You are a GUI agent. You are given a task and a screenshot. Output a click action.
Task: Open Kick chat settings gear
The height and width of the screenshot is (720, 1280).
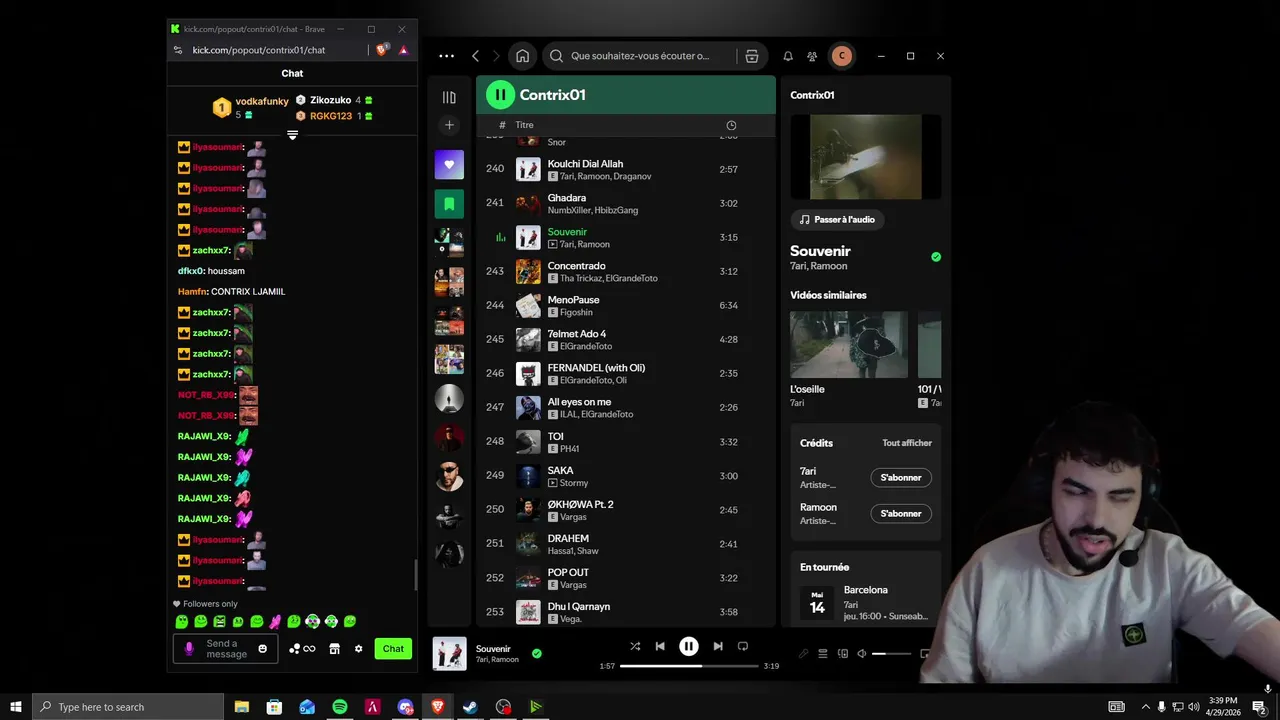(358, 649)
